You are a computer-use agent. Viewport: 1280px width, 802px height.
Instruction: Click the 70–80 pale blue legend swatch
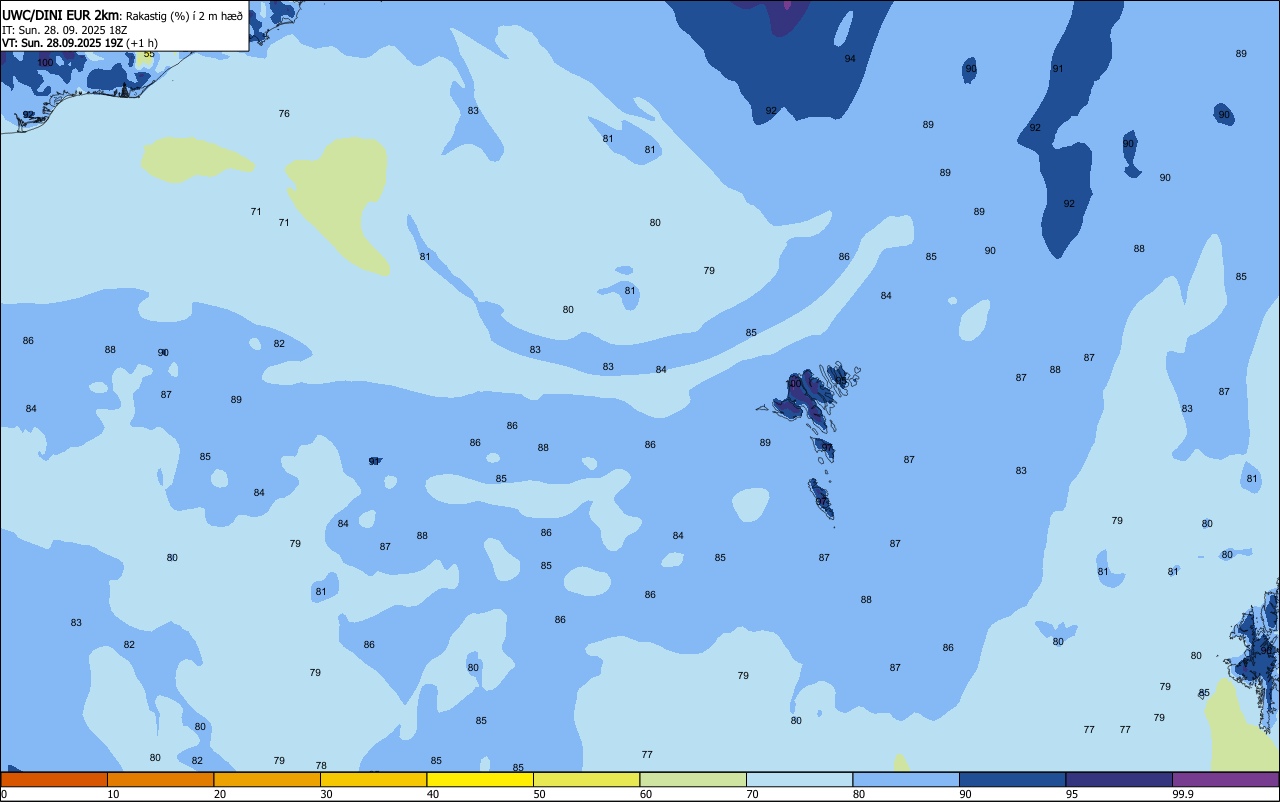tap(799, 779)
